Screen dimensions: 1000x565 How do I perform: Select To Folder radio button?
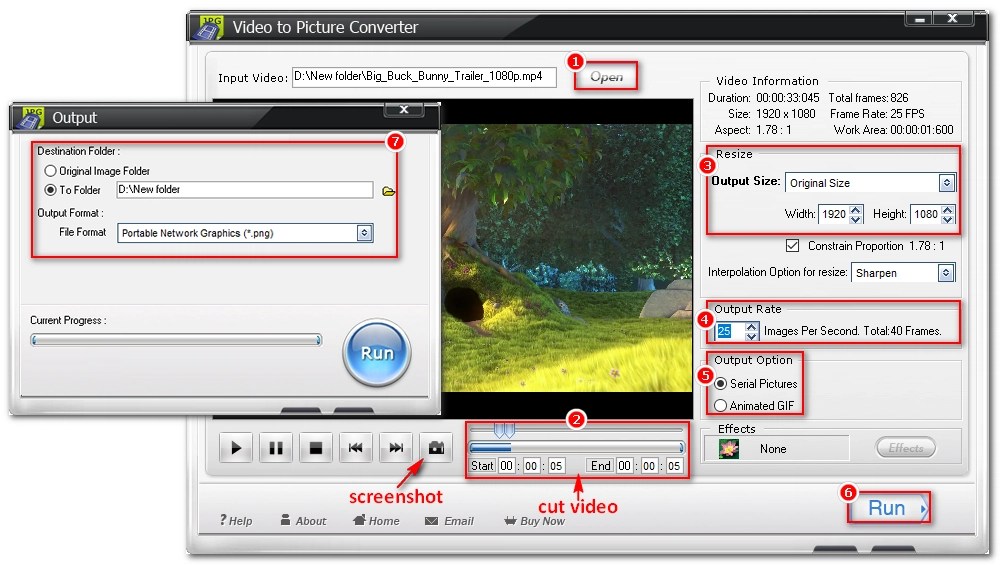[x=50, y=190]
